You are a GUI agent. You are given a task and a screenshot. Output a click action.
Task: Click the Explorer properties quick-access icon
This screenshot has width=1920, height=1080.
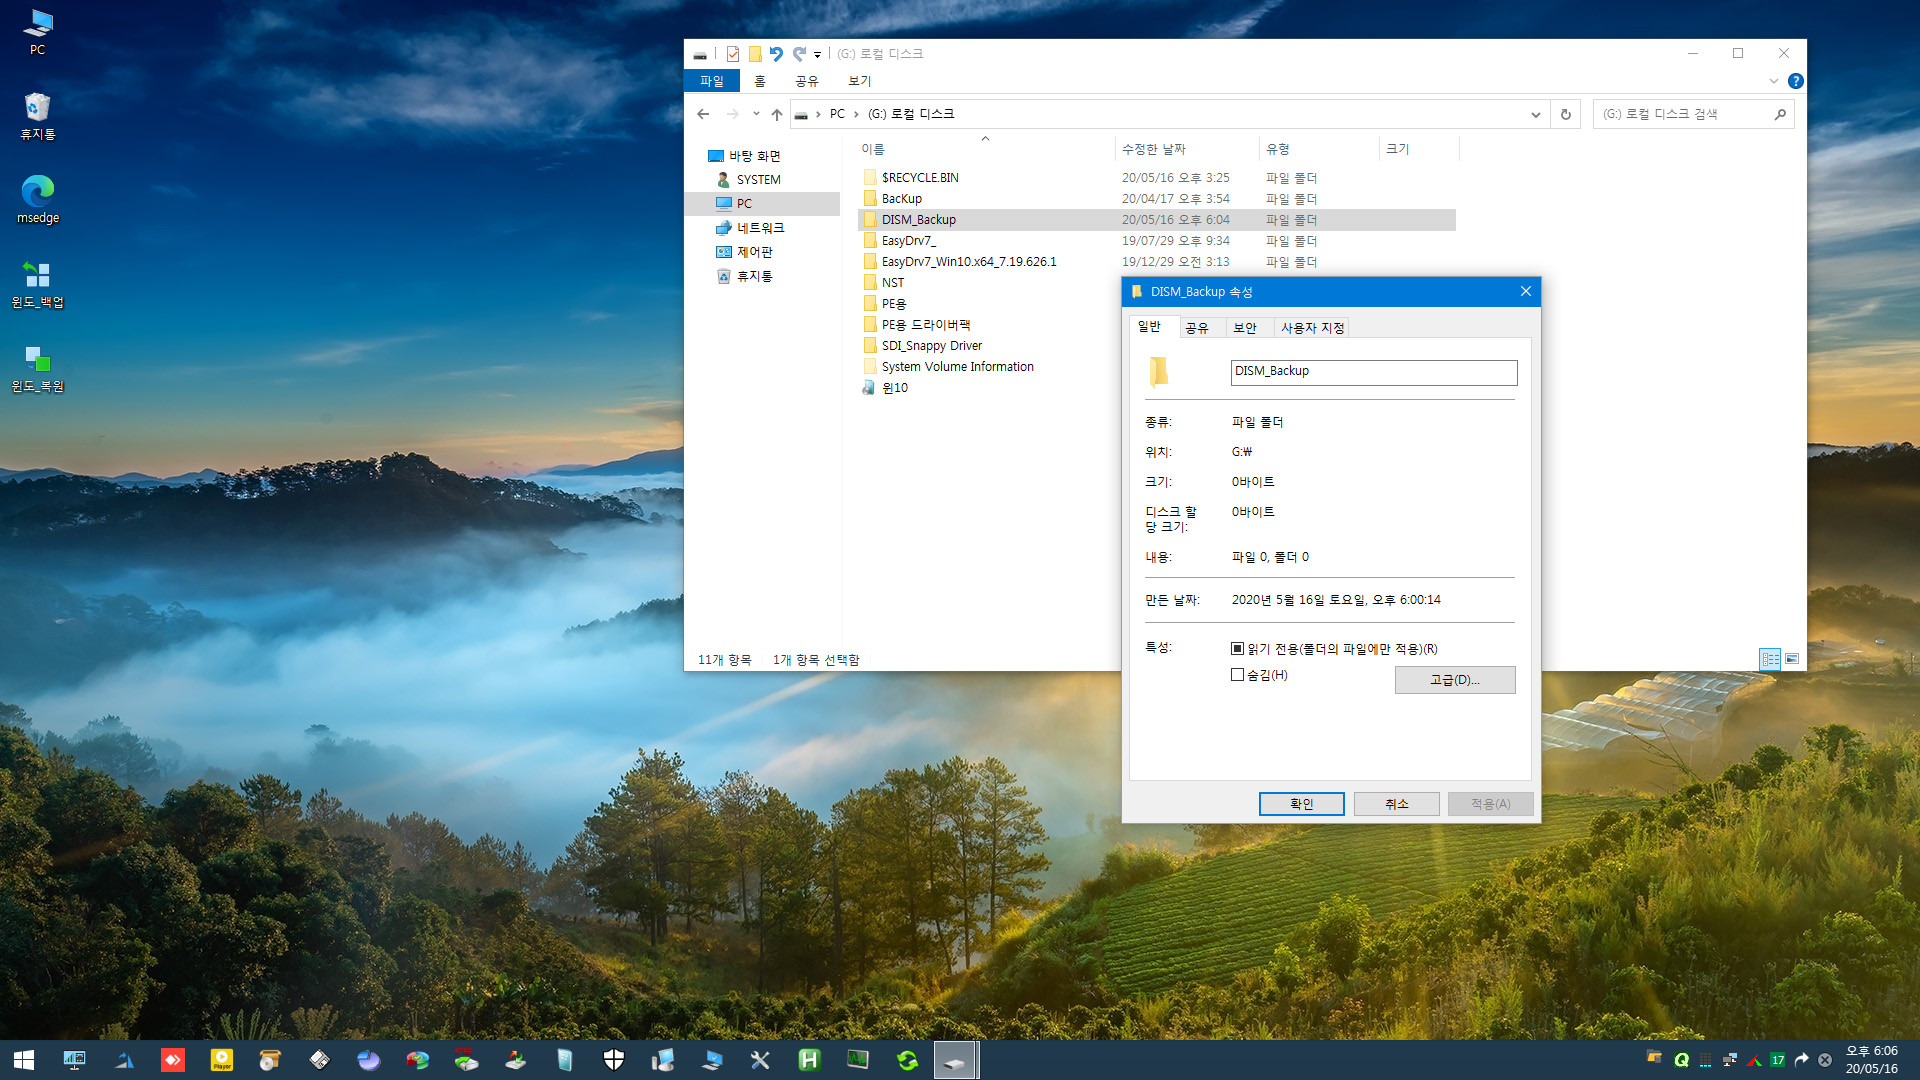pos(733,54)
